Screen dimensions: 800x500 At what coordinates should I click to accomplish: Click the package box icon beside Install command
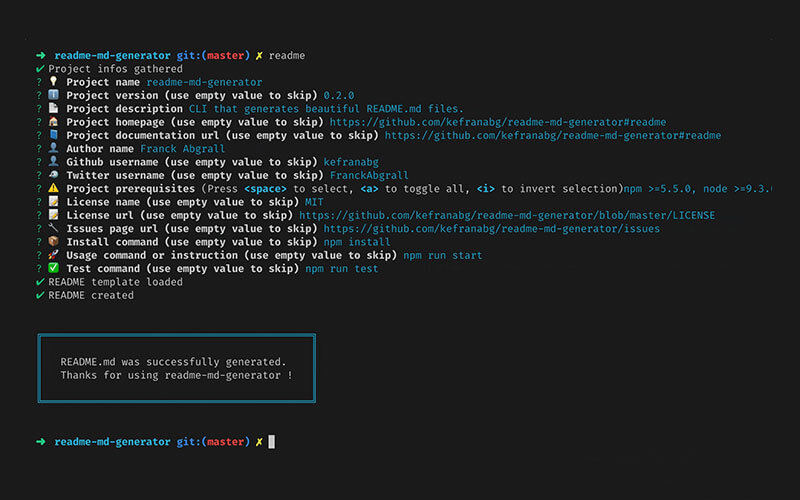[53, 242]
